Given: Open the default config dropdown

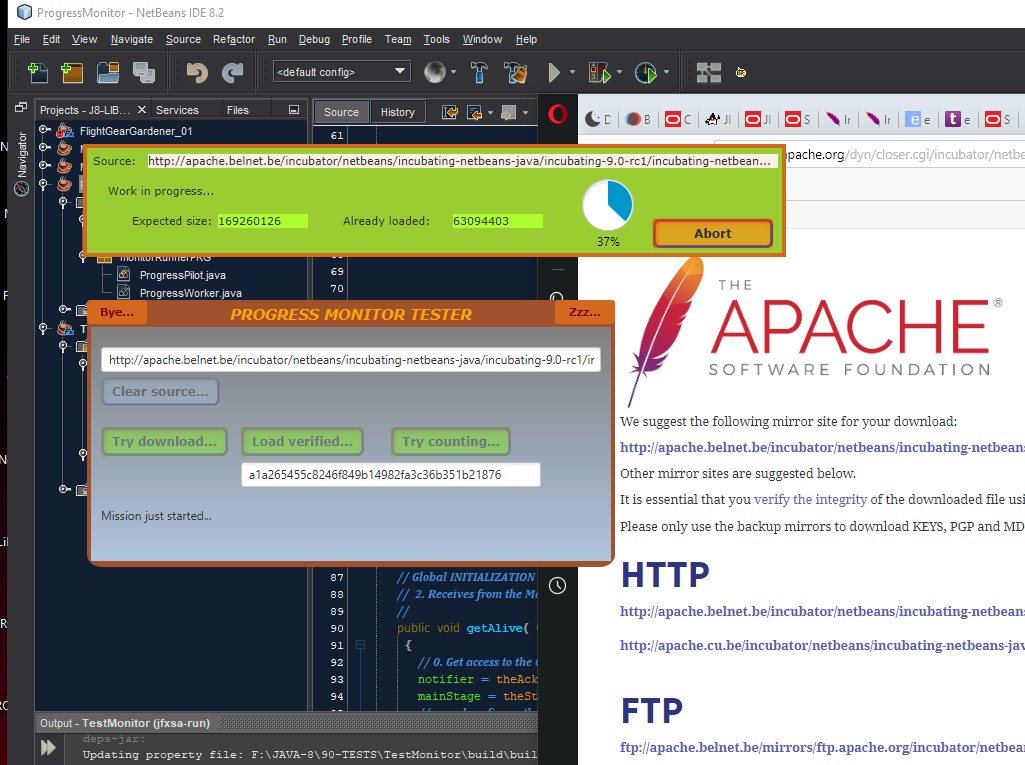Looking at the screenshot, I should (342, 72).
